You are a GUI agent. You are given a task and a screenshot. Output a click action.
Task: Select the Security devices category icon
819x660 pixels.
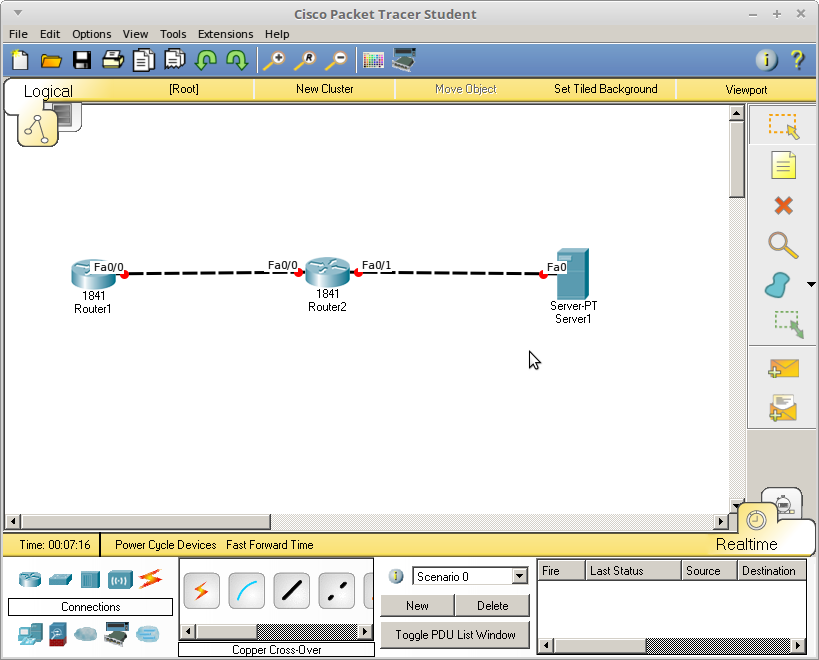pos(57,634)
